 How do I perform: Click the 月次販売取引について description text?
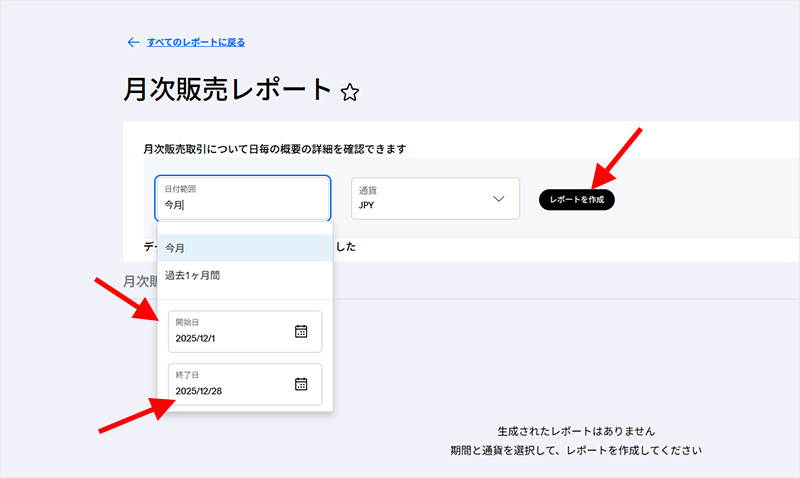tap(275, 149)
